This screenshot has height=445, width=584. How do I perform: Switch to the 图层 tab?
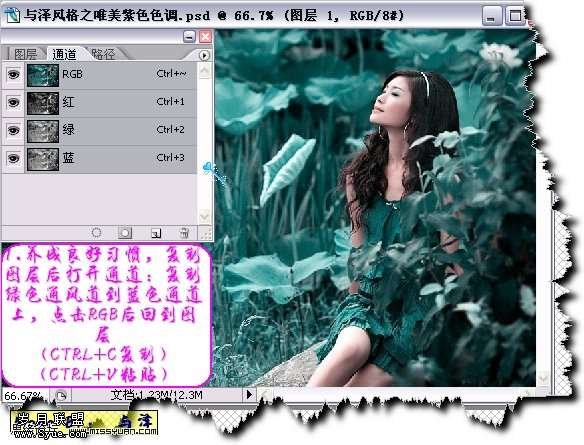[x=25, y=54]
